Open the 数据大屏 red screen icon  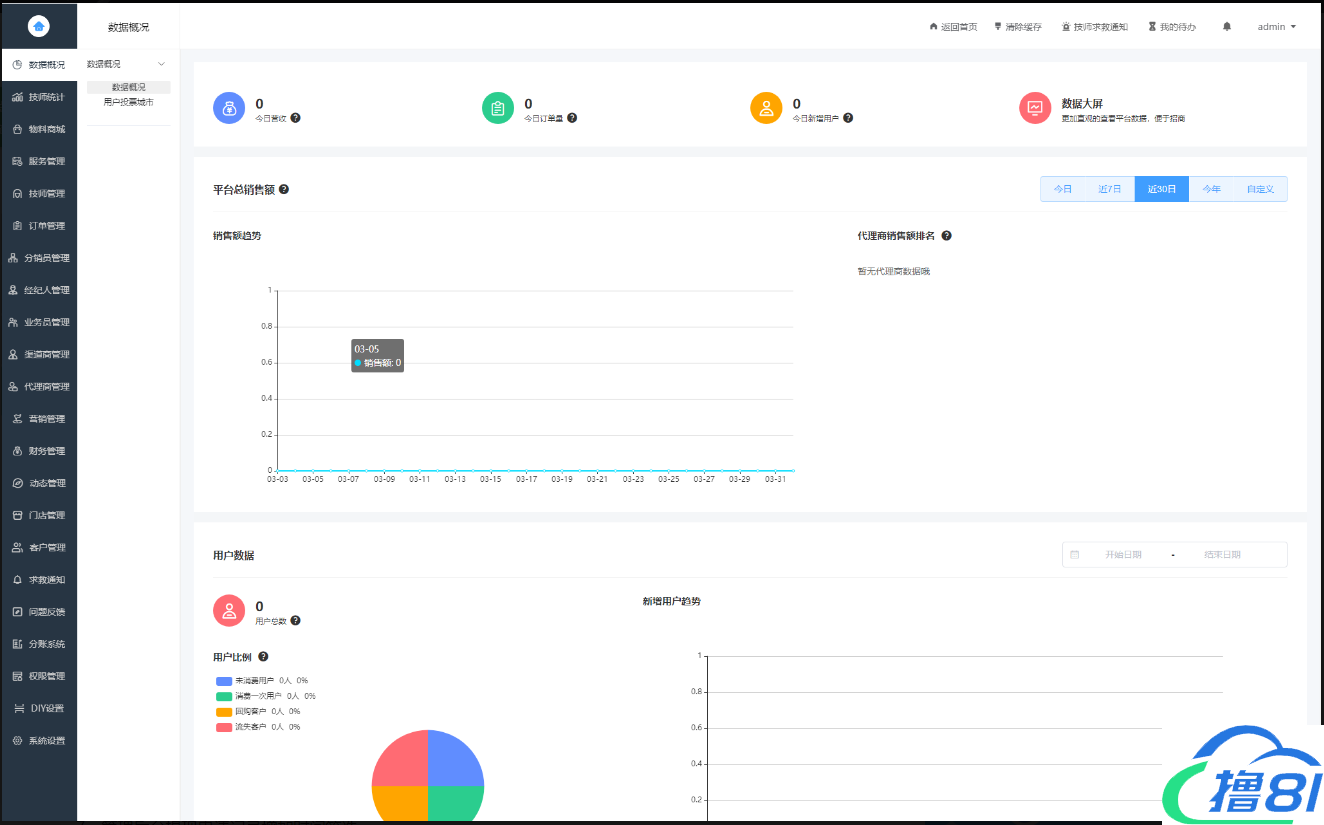(1035, 108)
